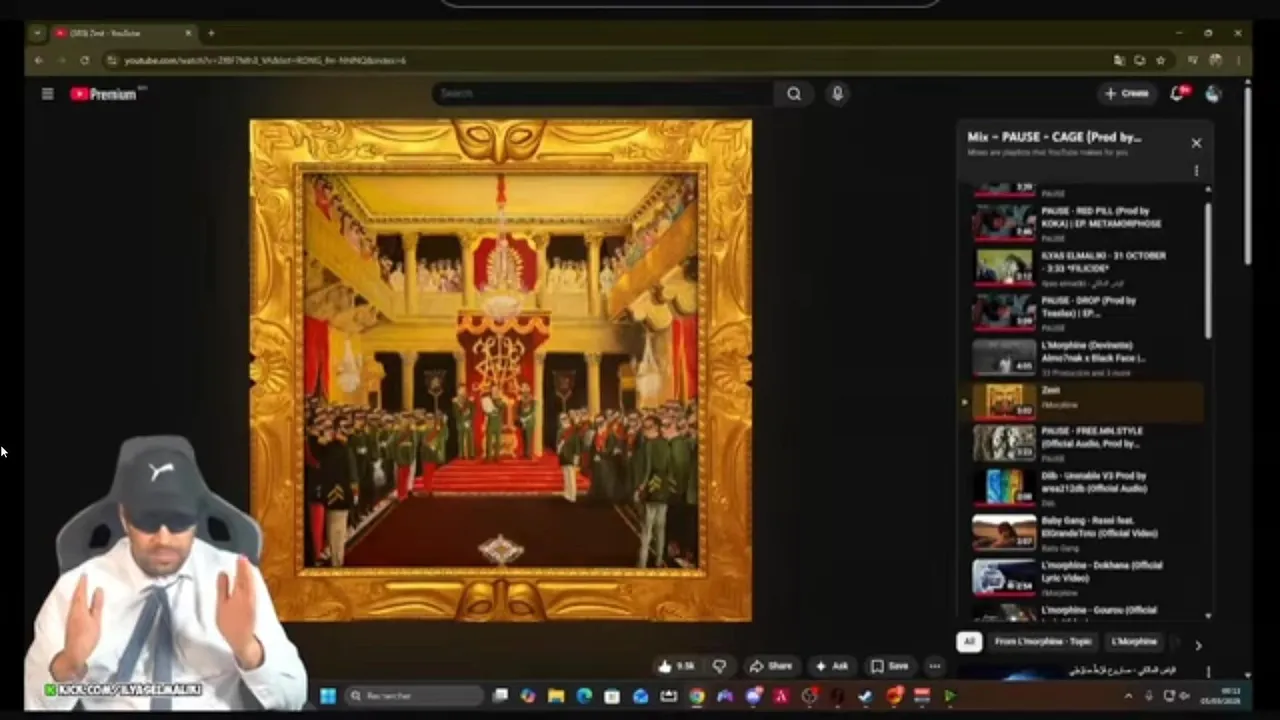Open Steam from the taskbar
Screen dimensions: 1280x720
(x=865, y=696)
